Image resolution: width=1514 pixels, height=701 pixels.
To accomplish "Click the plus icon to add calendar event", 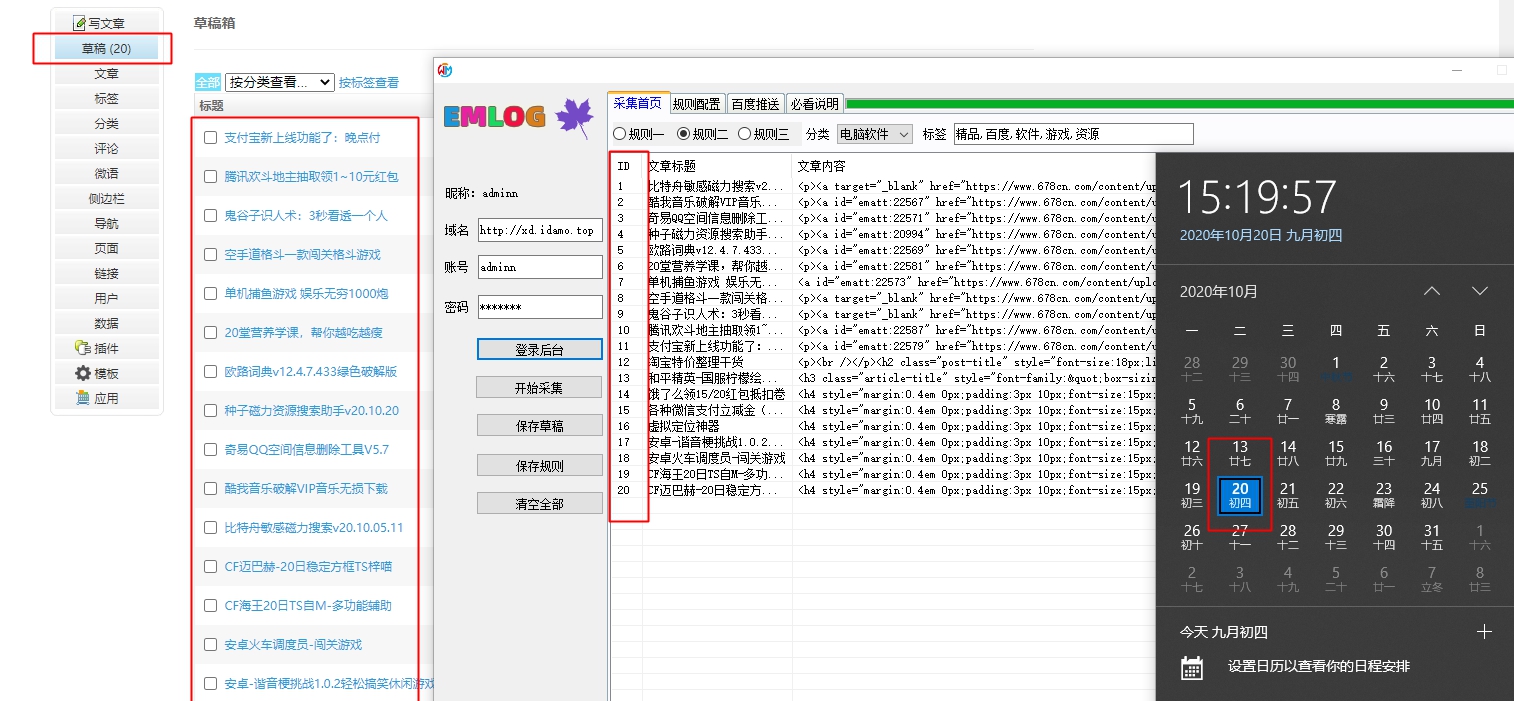I will [x=1485, y=631].
